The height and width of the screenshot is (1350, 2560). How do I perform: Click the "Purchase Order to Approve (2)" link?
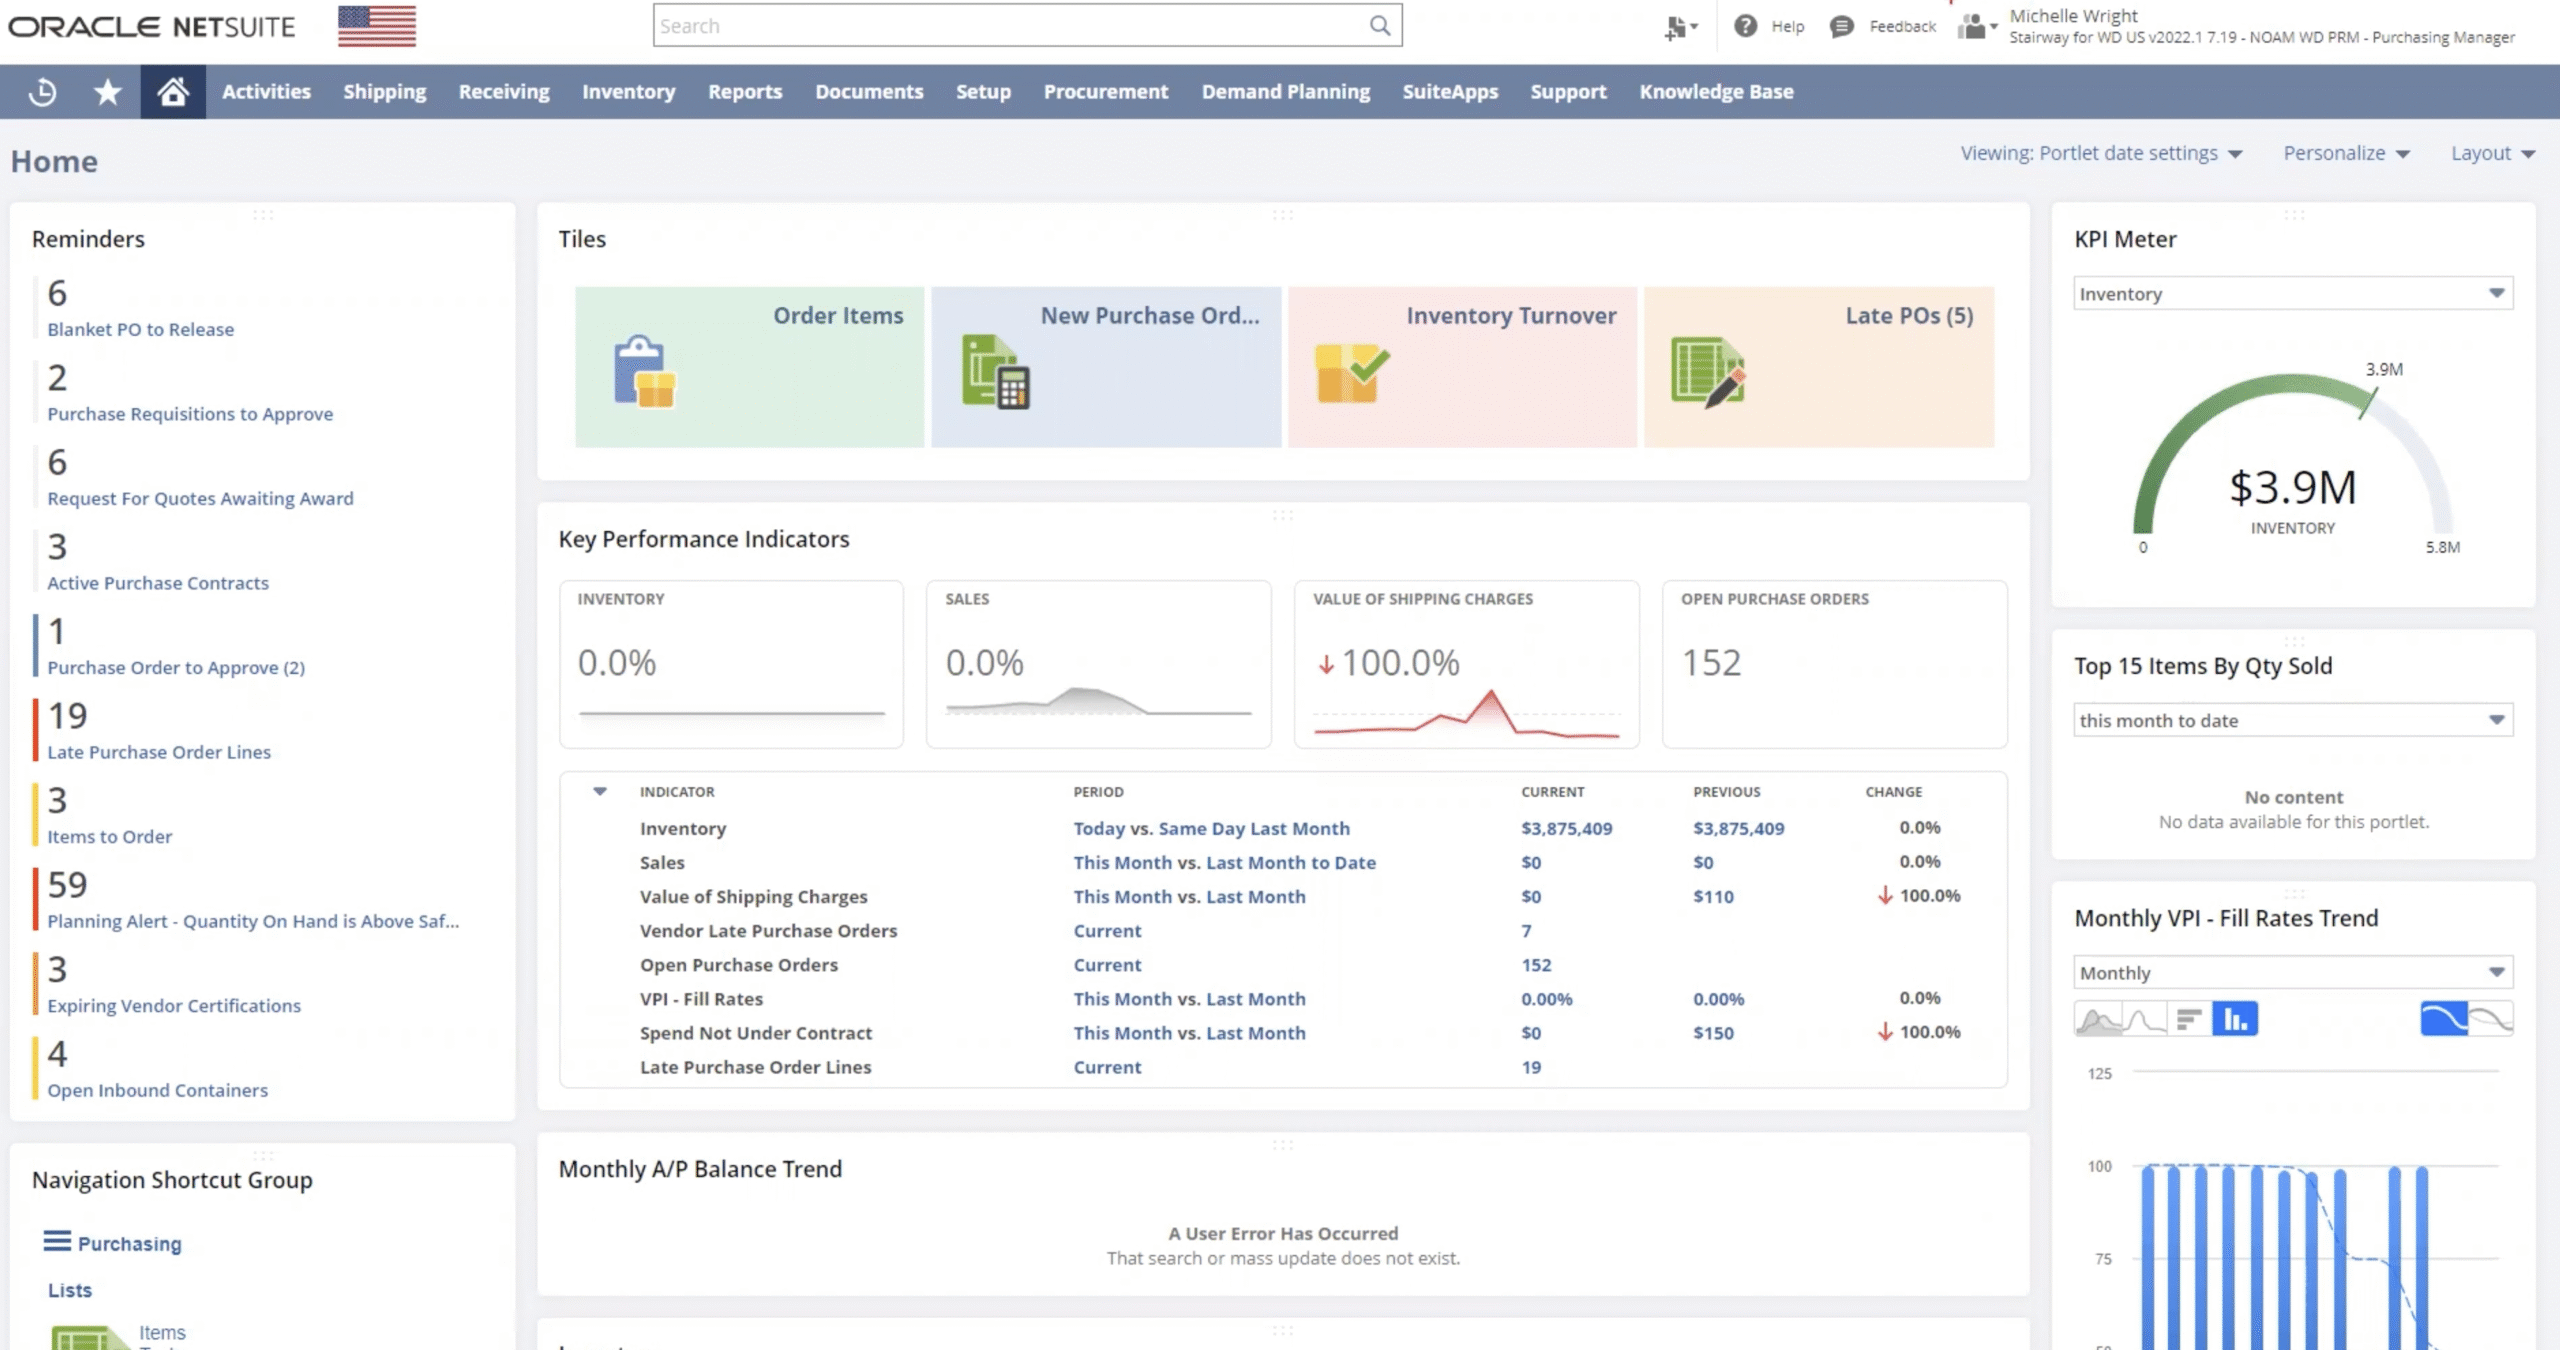click(x=176, y=667)
